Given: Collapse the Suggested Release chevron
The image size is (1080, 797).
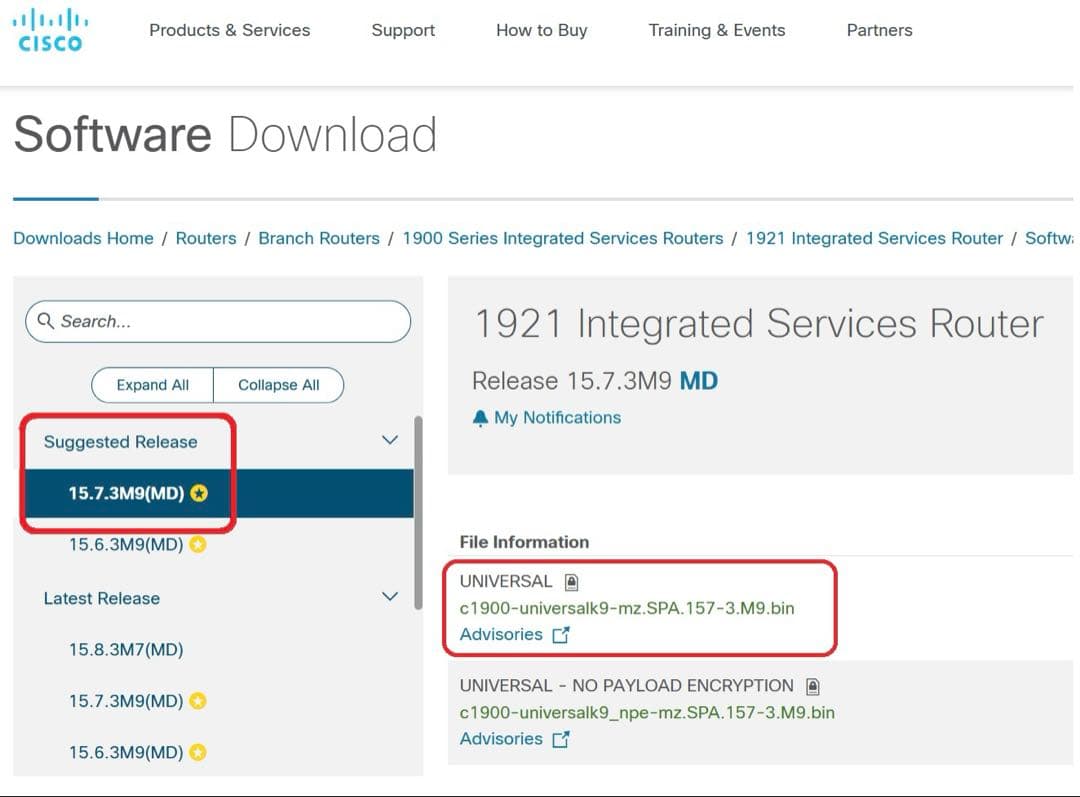Looking at the screenshot, I should point(390,440).
